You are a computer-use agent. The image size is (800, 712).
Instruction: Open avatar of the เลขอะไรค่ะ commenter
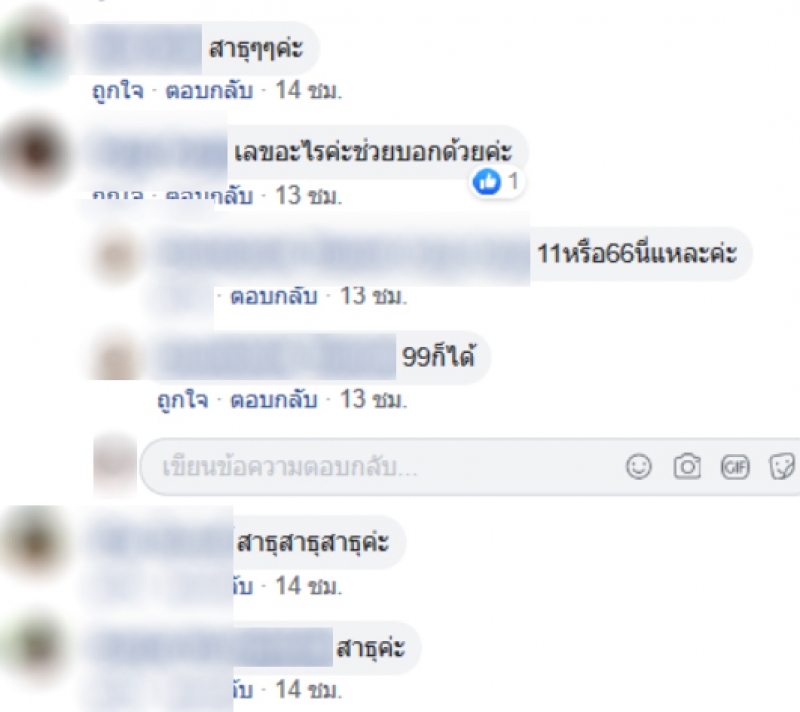coord(35,154)
